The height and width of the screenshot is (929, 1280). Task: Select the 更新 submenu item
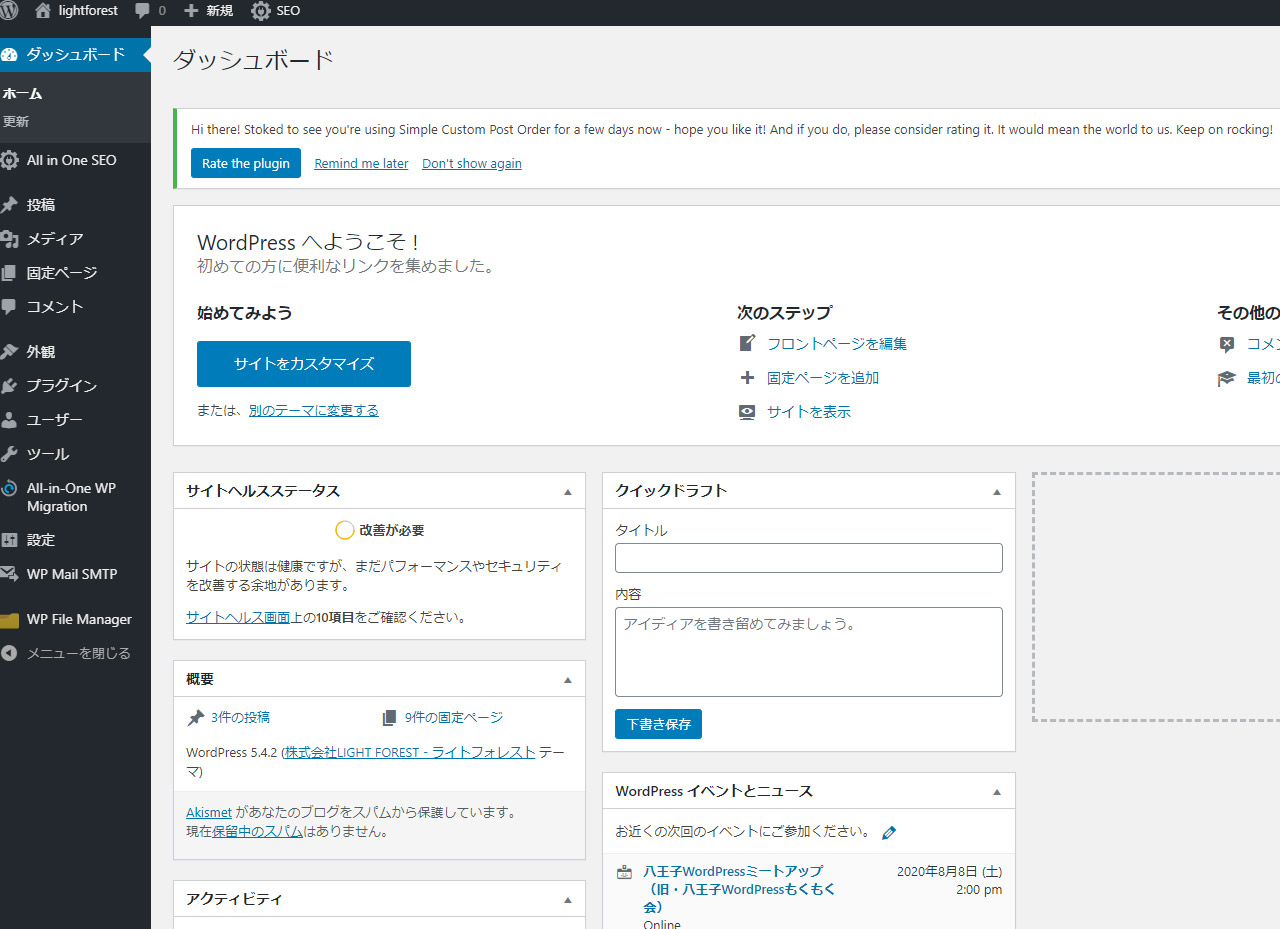pyautogui.click(x=16, y=122)
